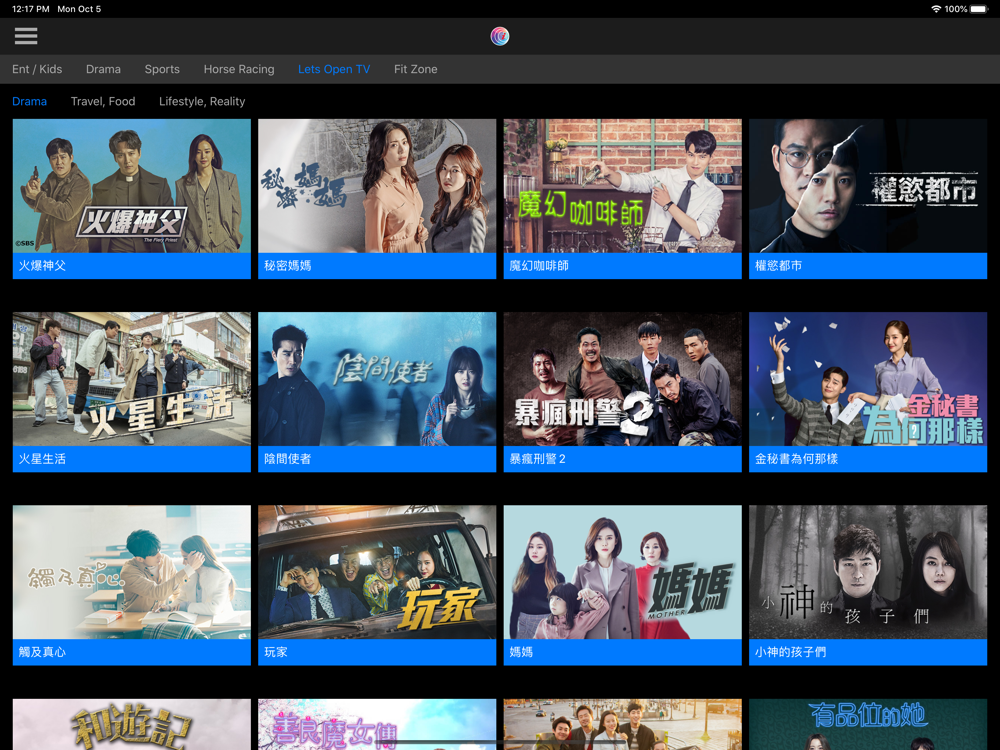Open the partially visible 和遊記 thumbnail
This screenshot has height=750, width=1000.
(x=131, y=724)
